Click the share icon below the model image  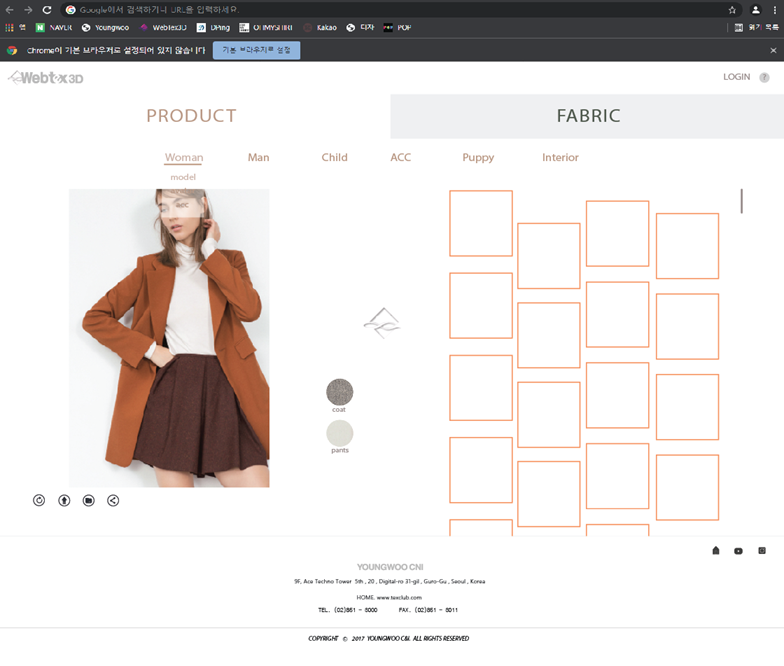(x=113, y=500)
